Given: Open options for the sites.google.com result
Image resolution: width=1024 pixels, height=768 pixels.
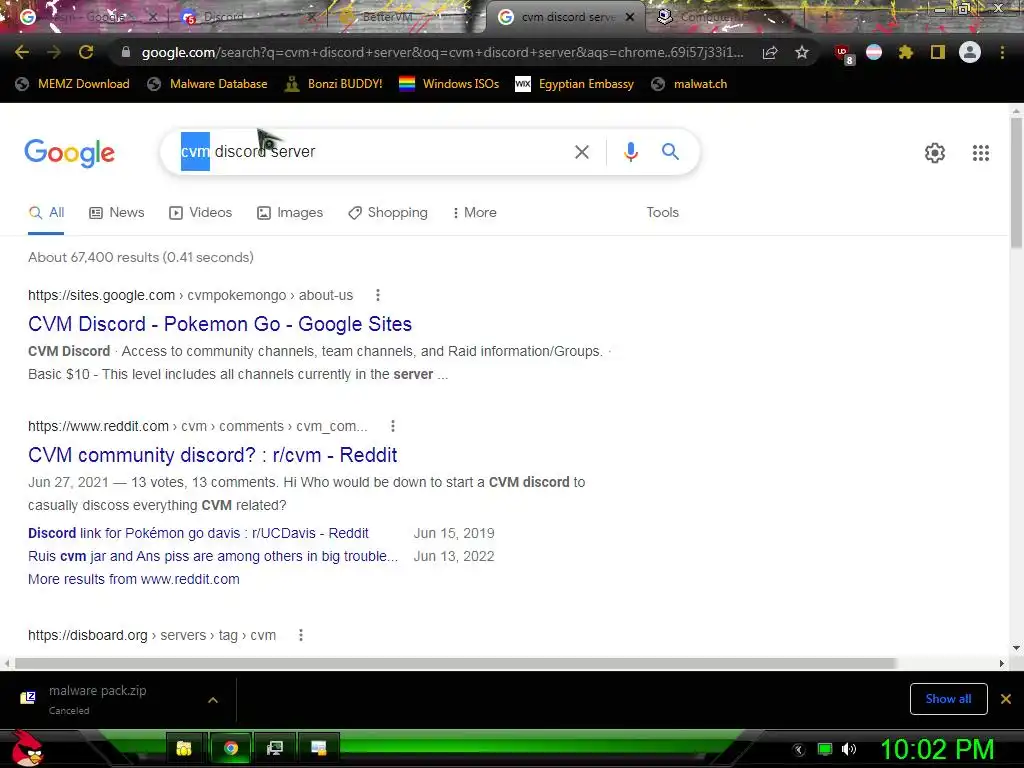Looking at the screenshot, I should point(377,295).
